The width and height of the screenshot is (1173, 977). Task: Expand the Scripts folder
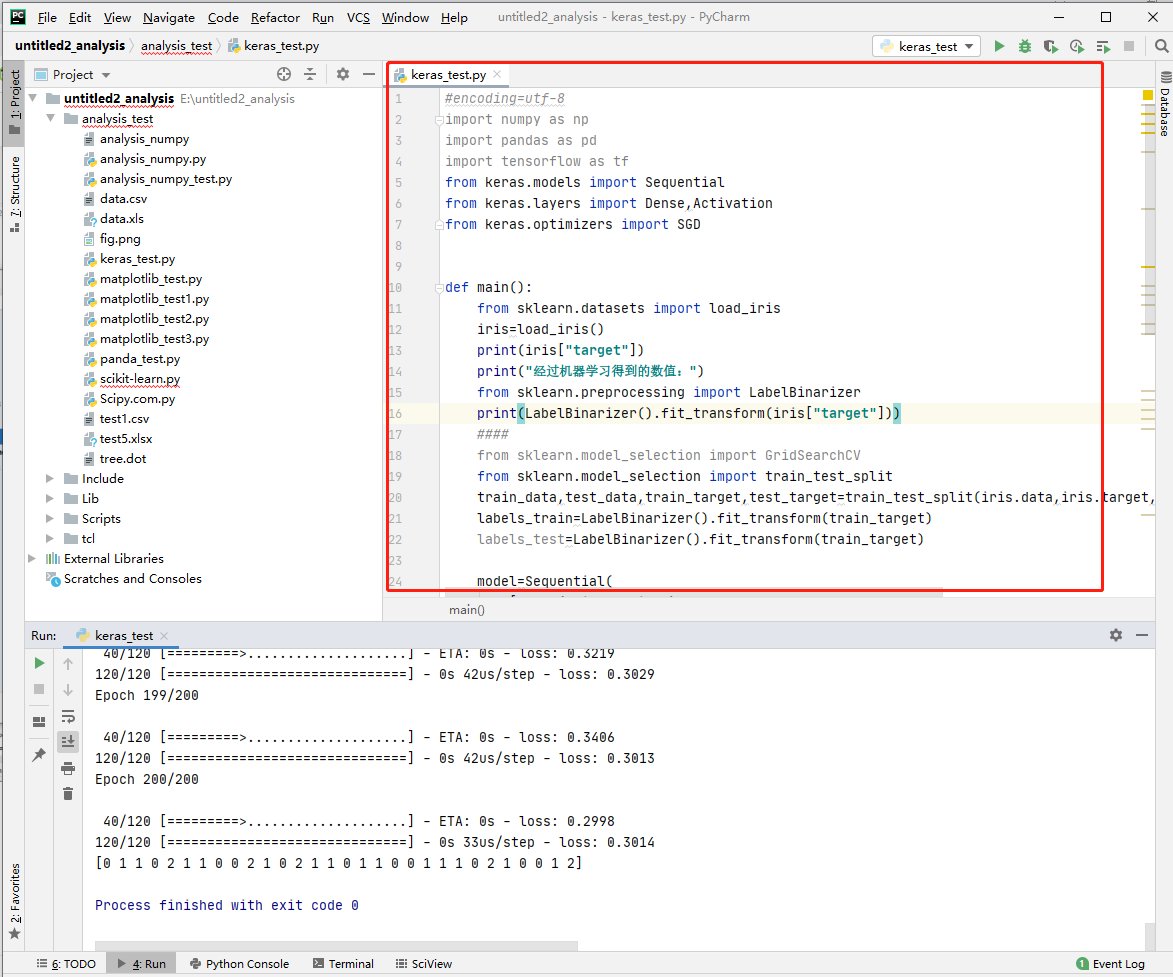(x=50, y=518)
